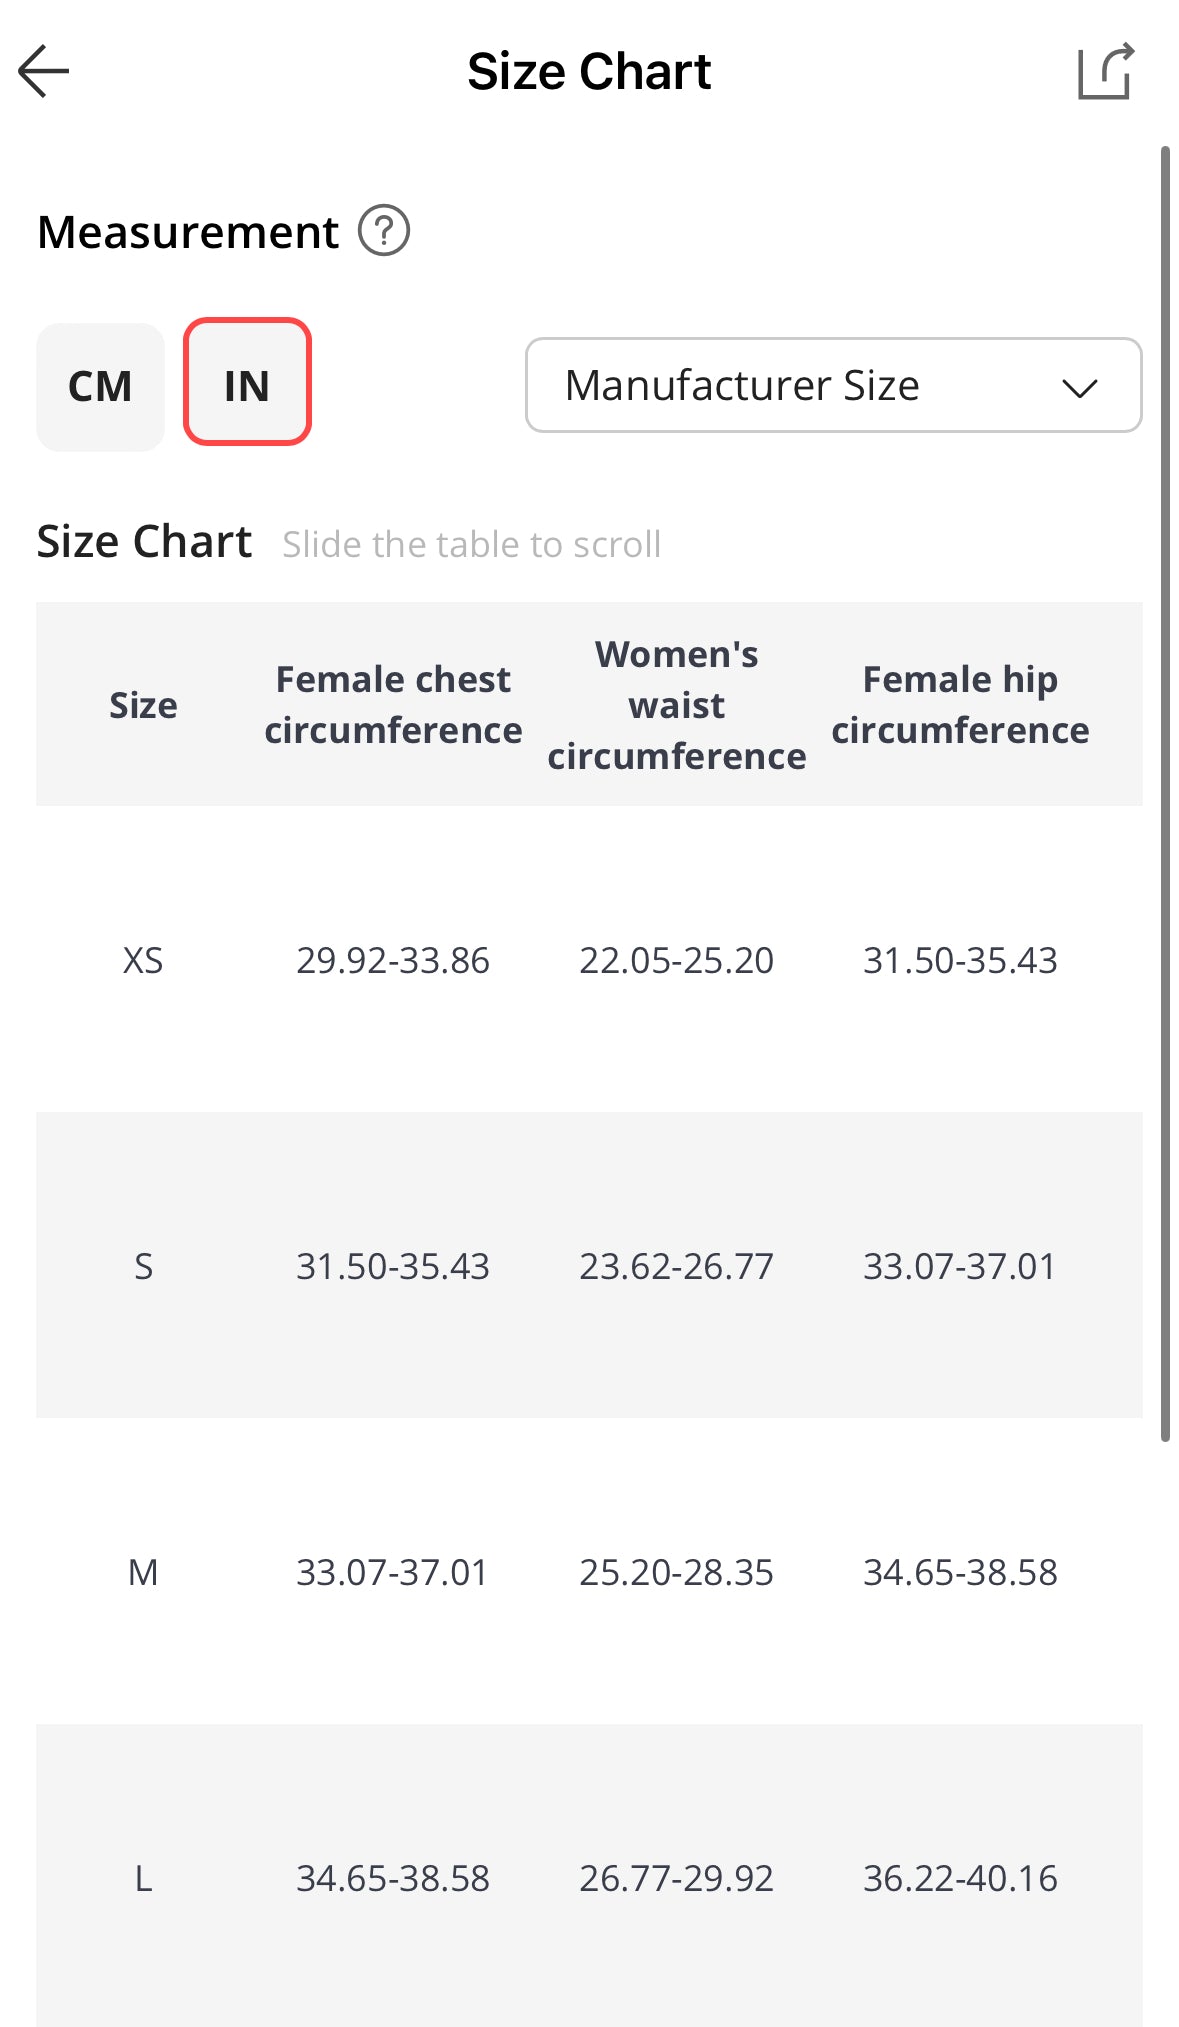Click the Size column header
This screenshot has width=1179, height=2027.
[143, 705]
